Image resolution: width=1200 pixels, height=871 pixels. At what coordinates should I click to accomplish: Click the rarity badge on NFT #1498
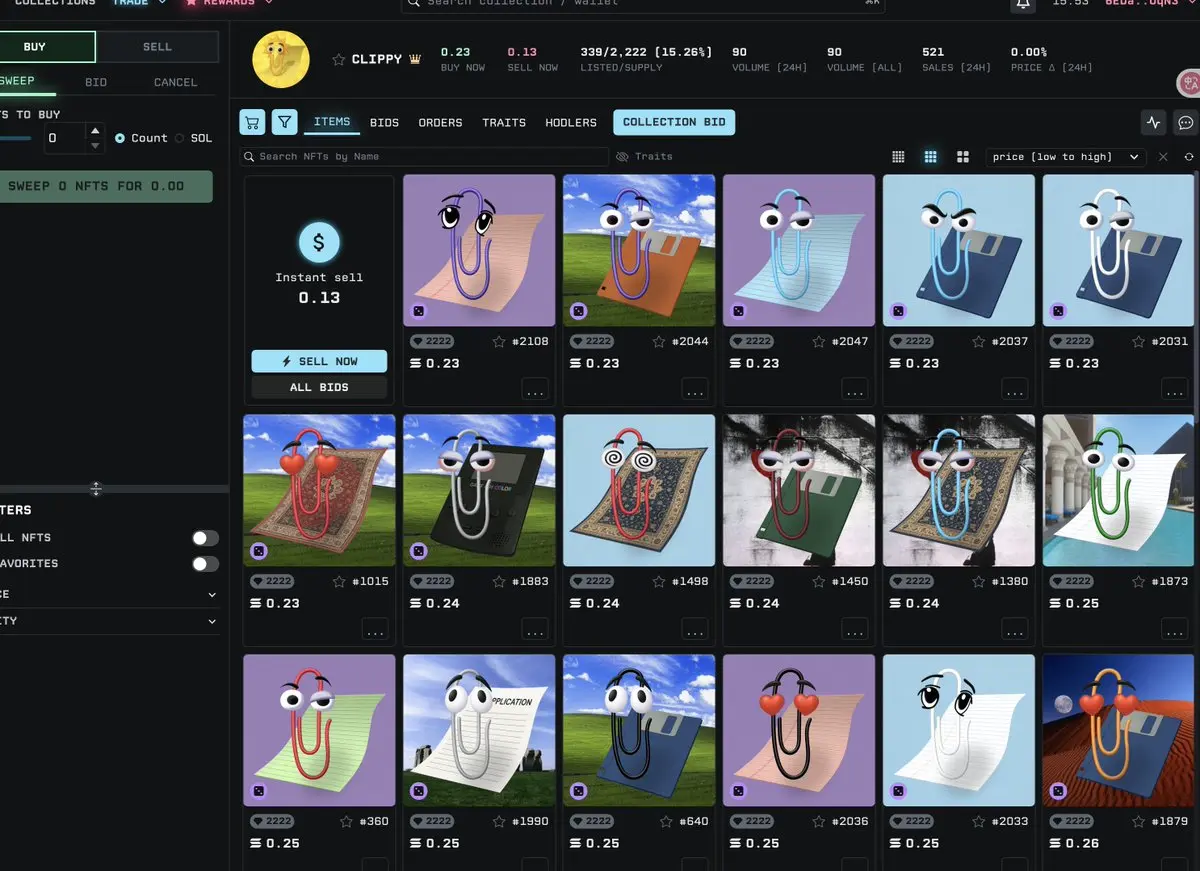coord(591,581)
